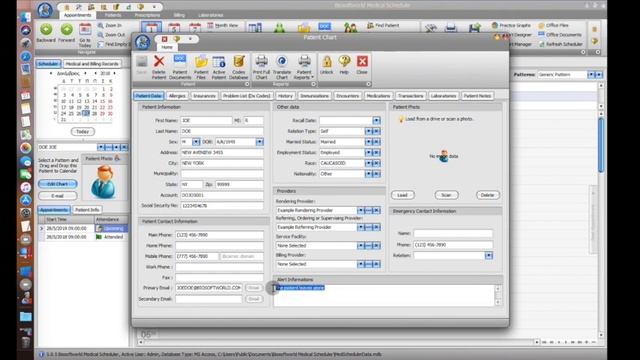Click into the Address field
Image resolution: width=640 pixels, height=360 pixels.
[222, 152]
